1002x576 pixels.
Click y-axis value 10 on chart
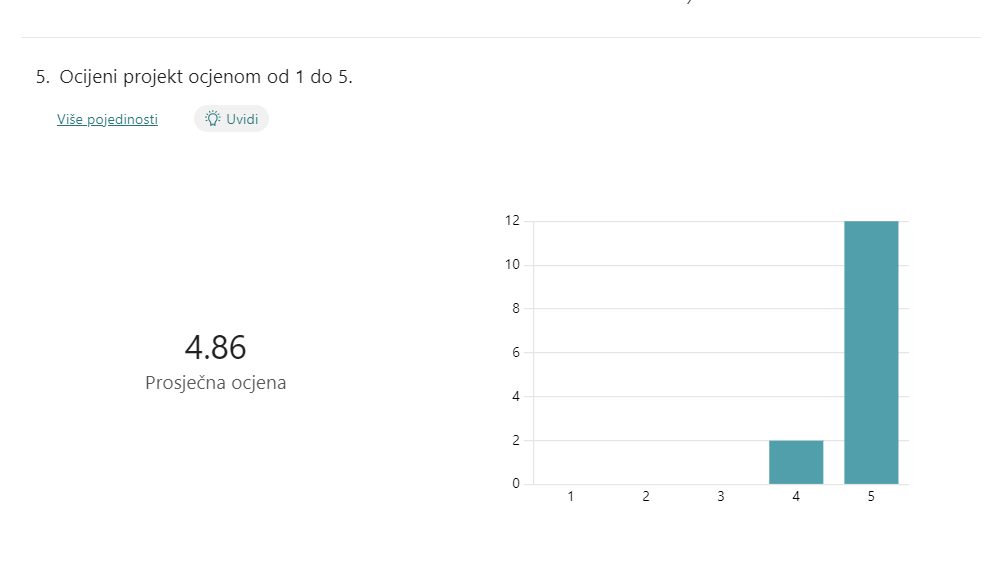pos(513,265)
